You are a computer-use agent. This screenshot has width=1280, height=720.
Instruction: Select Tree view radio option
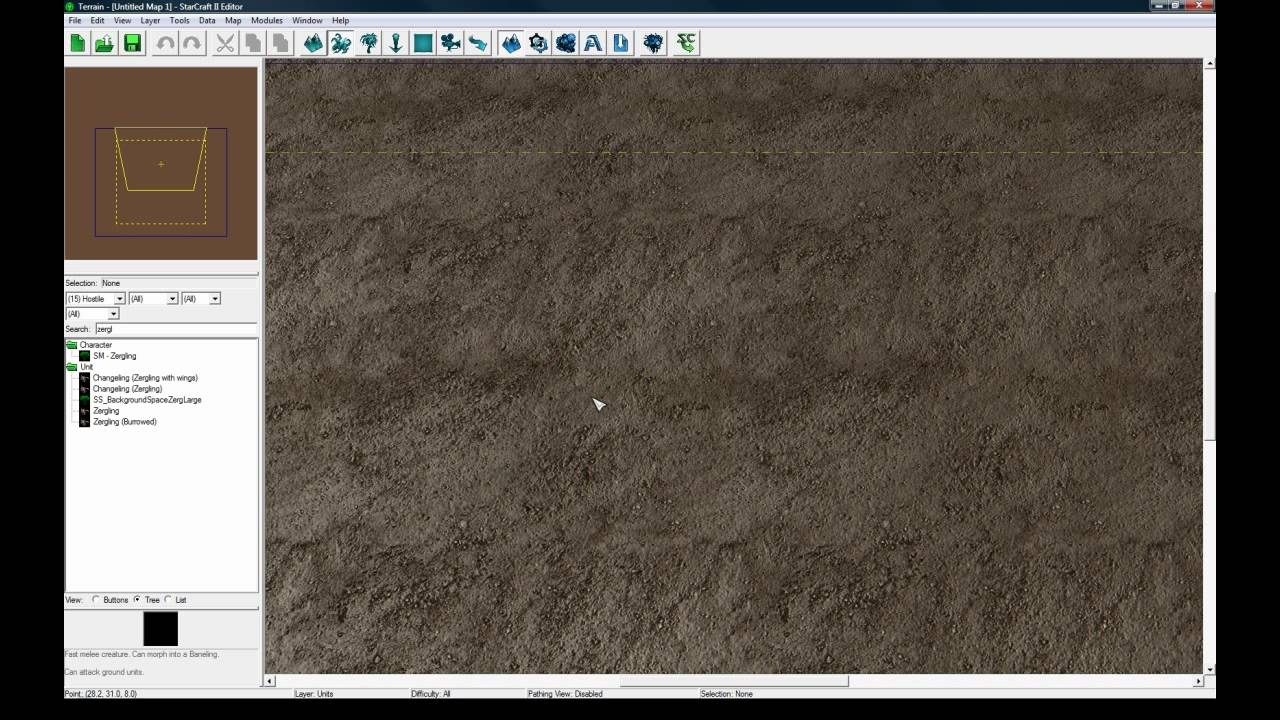137,600
